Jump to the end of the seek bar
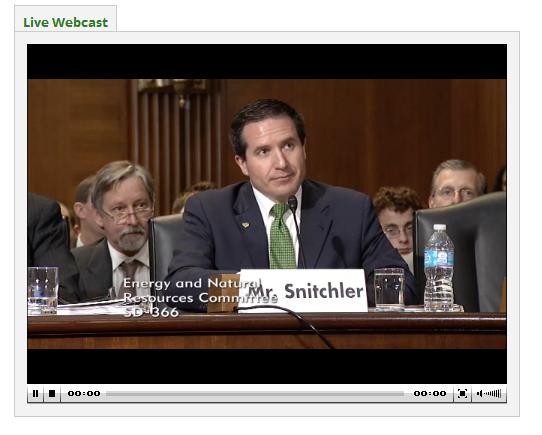Screen dimensions: 542x435 [403, 394]
